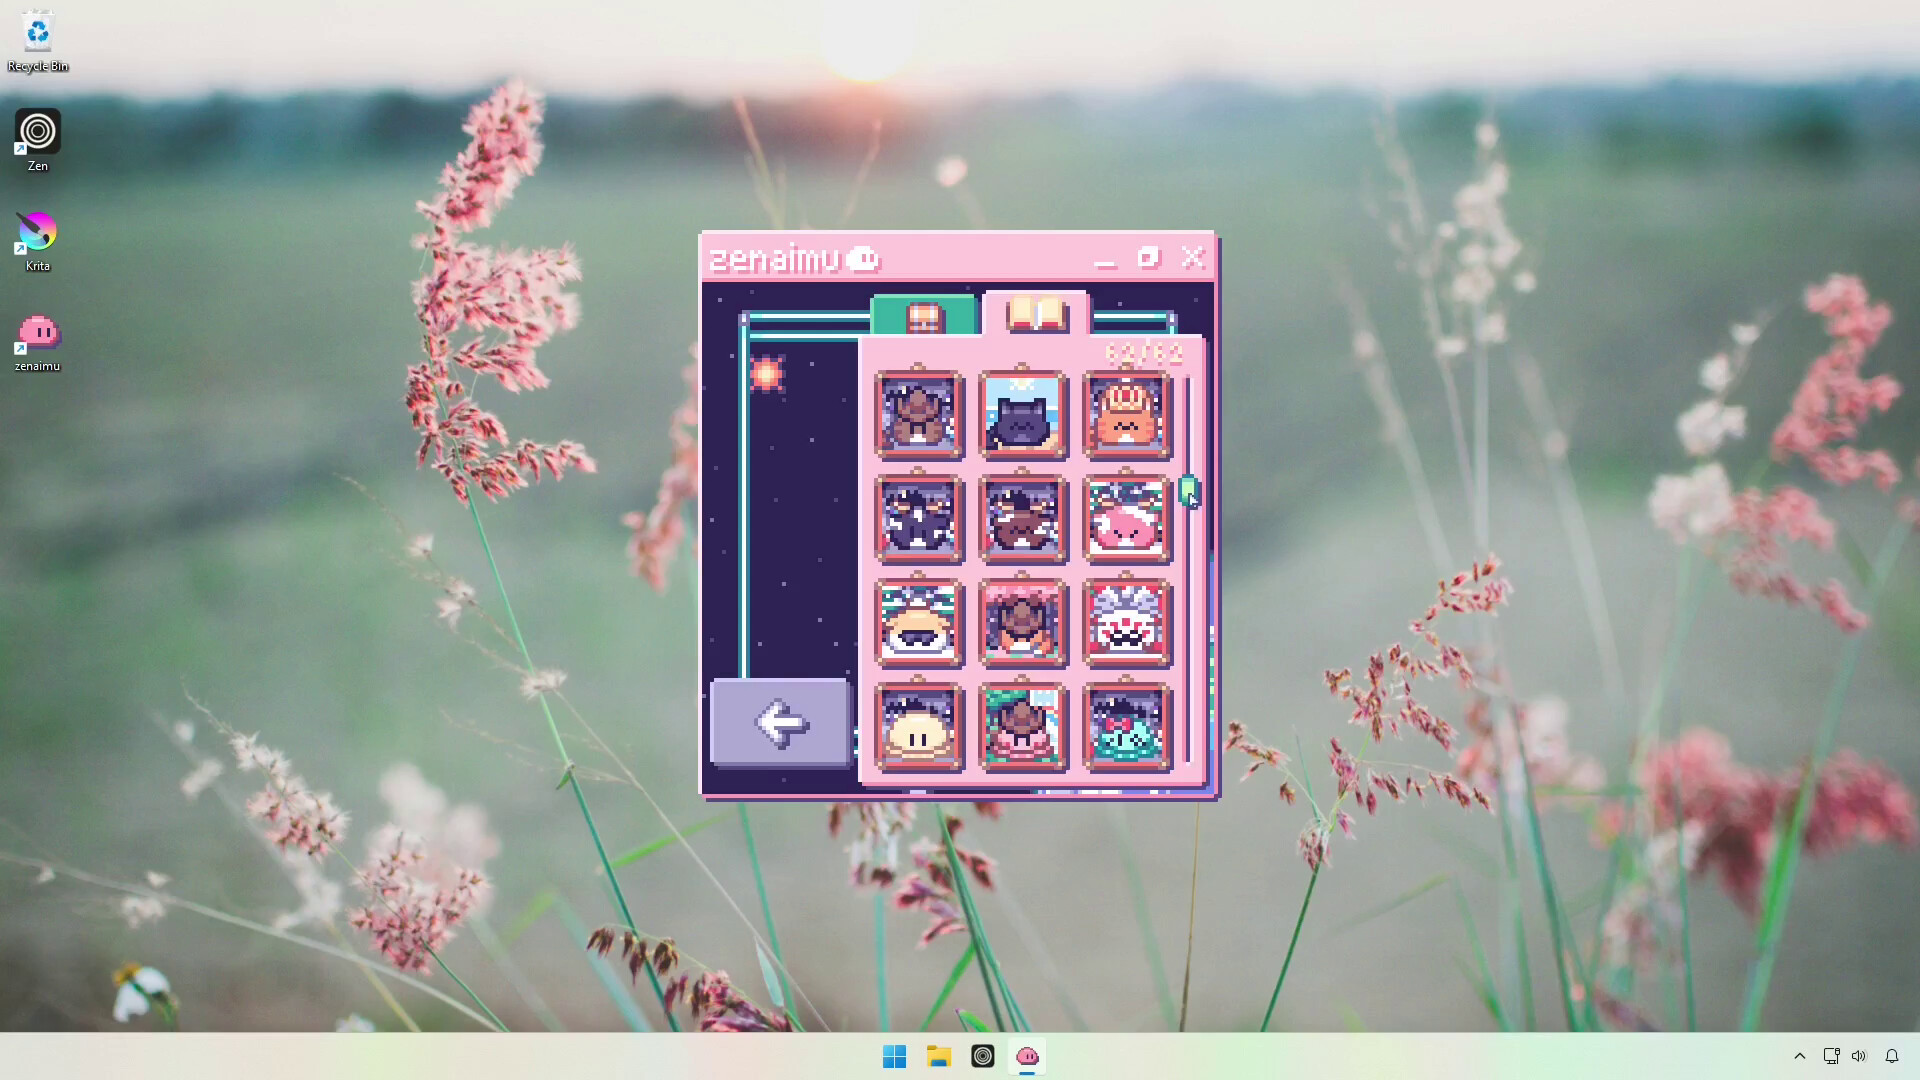
Task: Select the open book collection tab
Action: pyautogui.click(x=1036, y=314)
